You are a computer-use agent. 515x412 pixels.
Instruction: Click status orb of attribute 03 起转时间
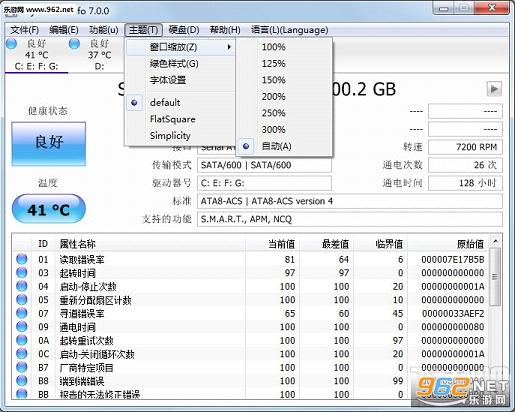22,273
